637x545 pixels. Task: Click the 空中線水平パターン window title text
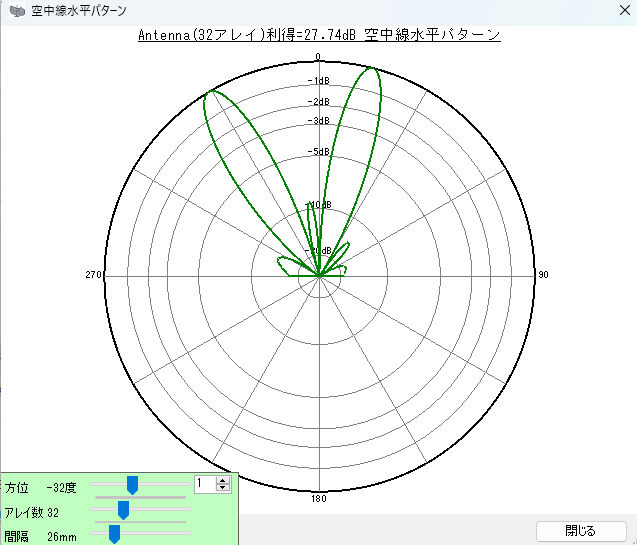(80, 11)
